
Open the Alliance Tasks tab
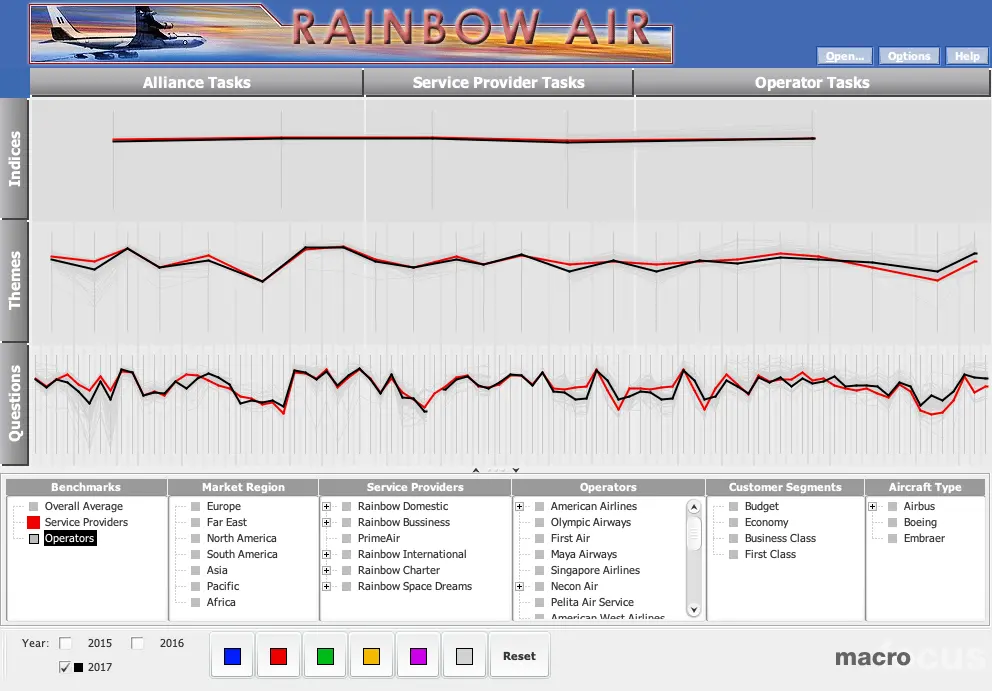[x=196, y=83]
